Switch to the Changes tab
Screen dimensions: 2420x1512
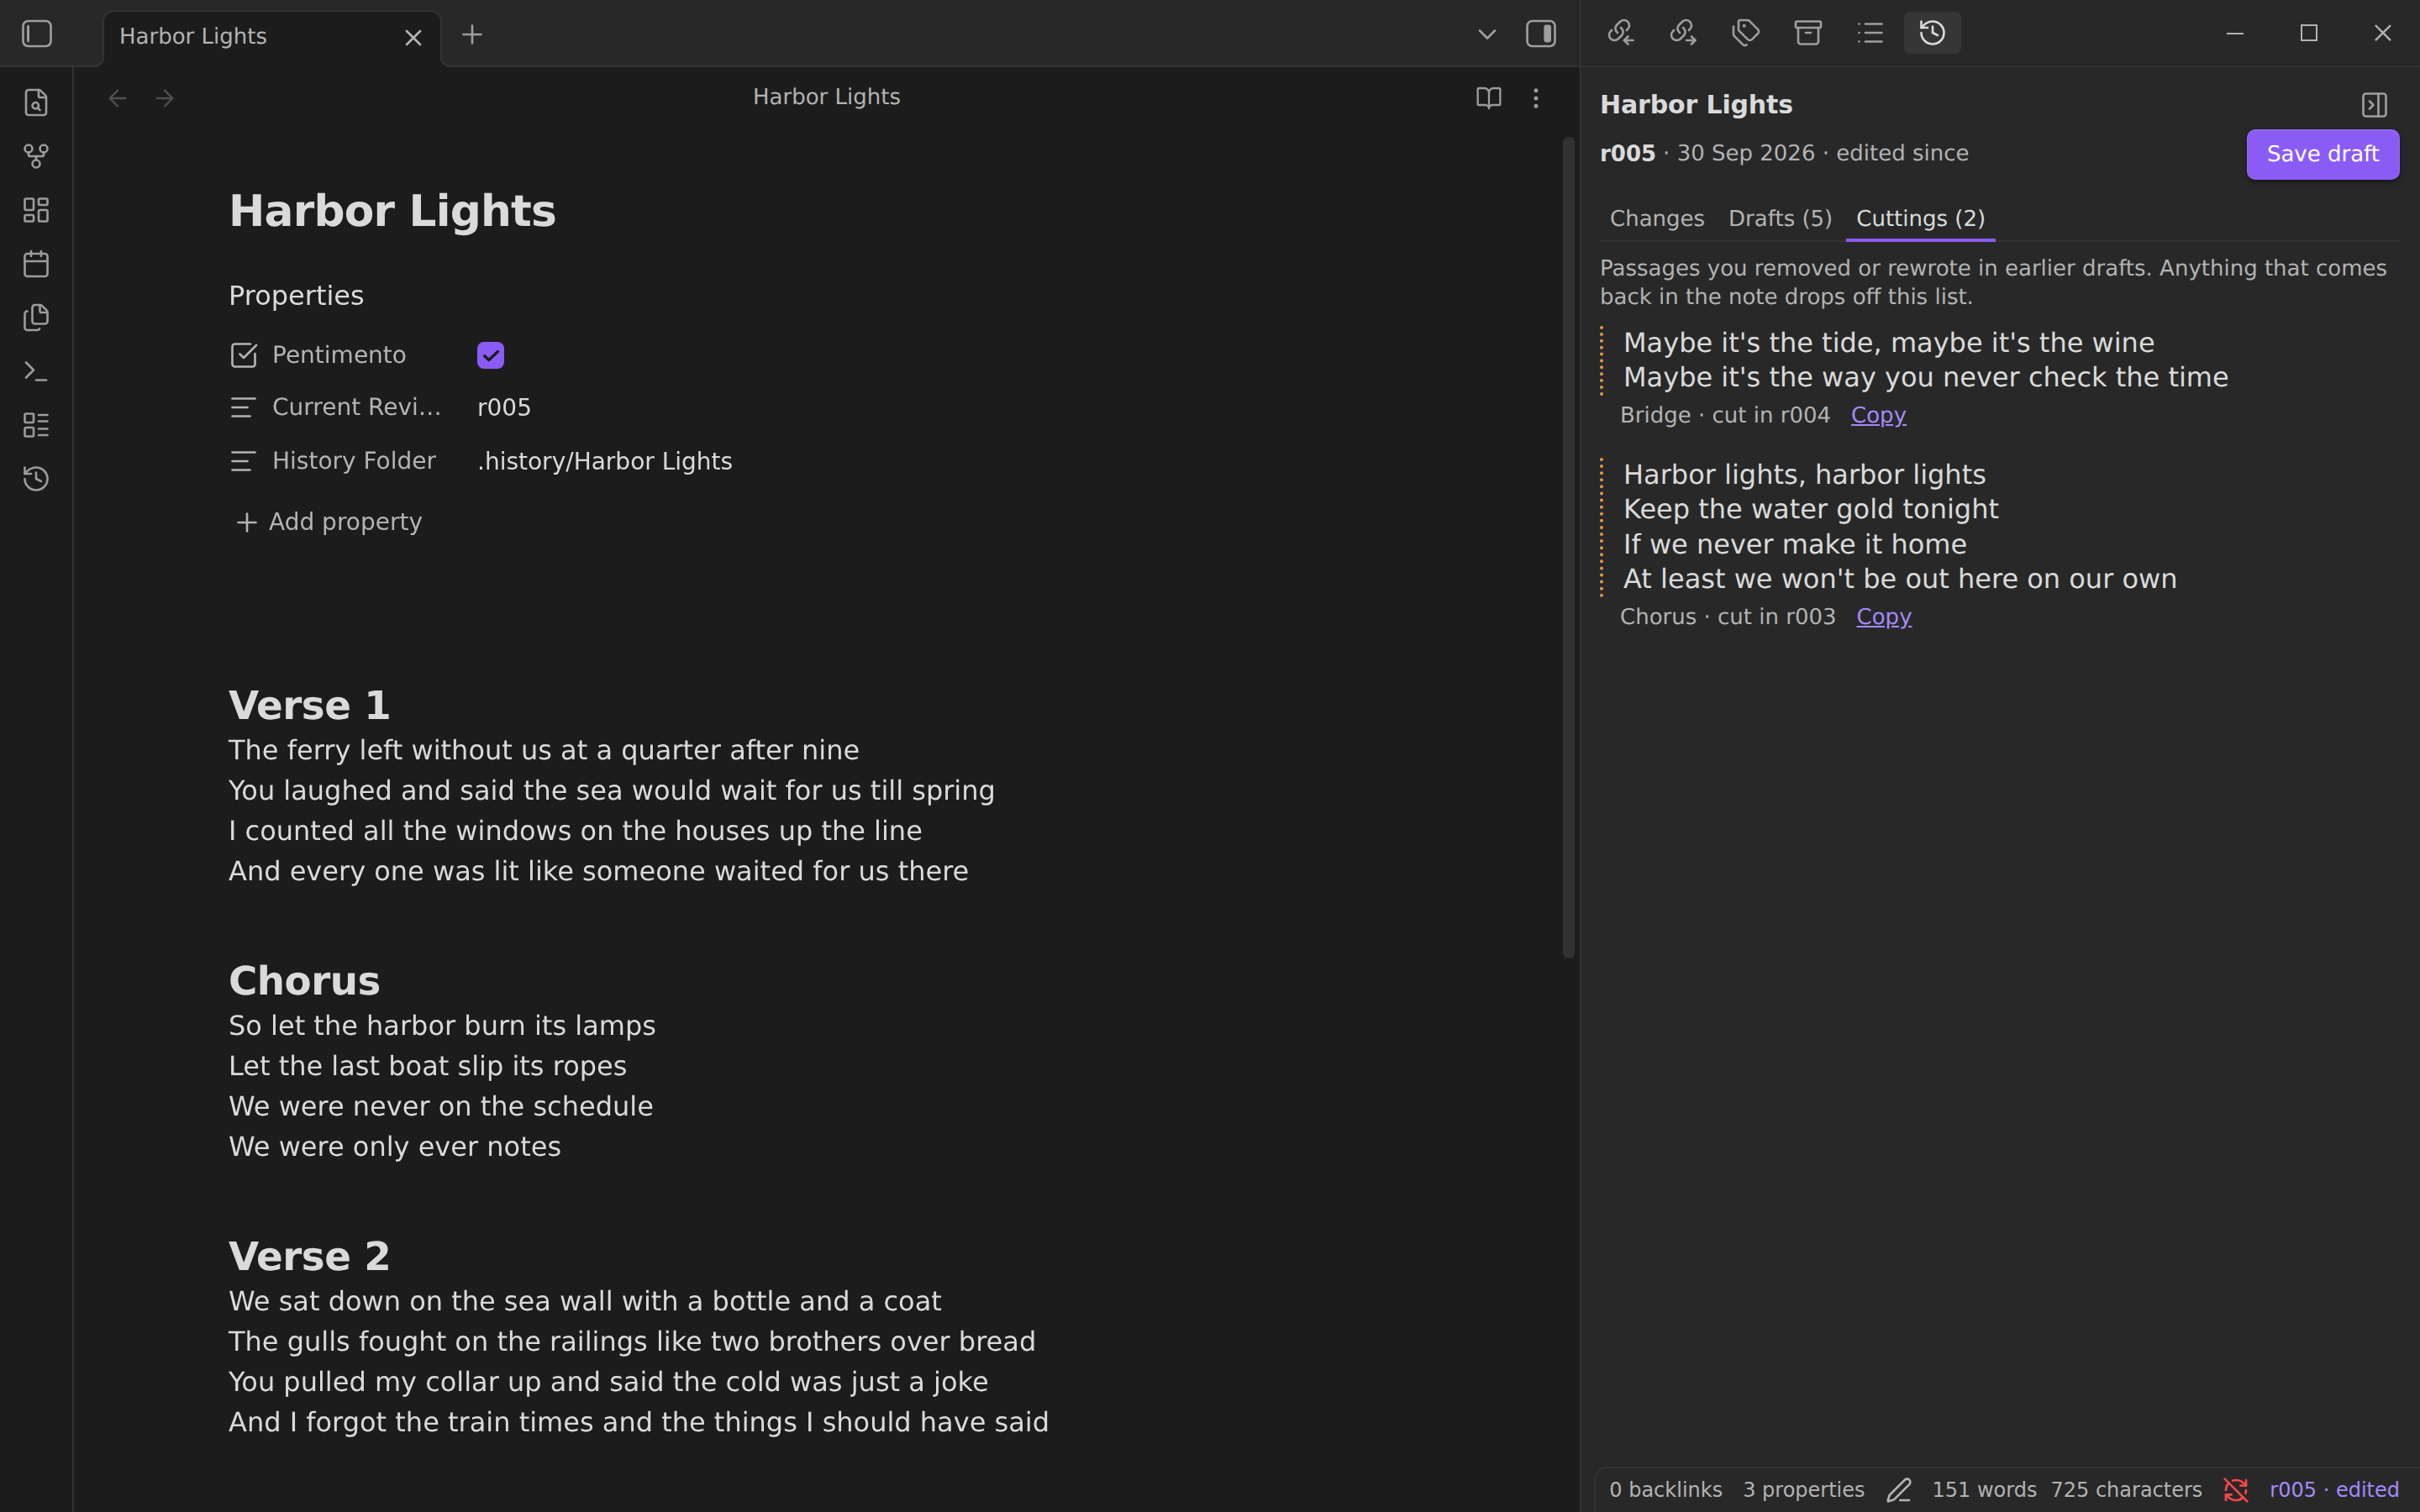[1657, 219]
